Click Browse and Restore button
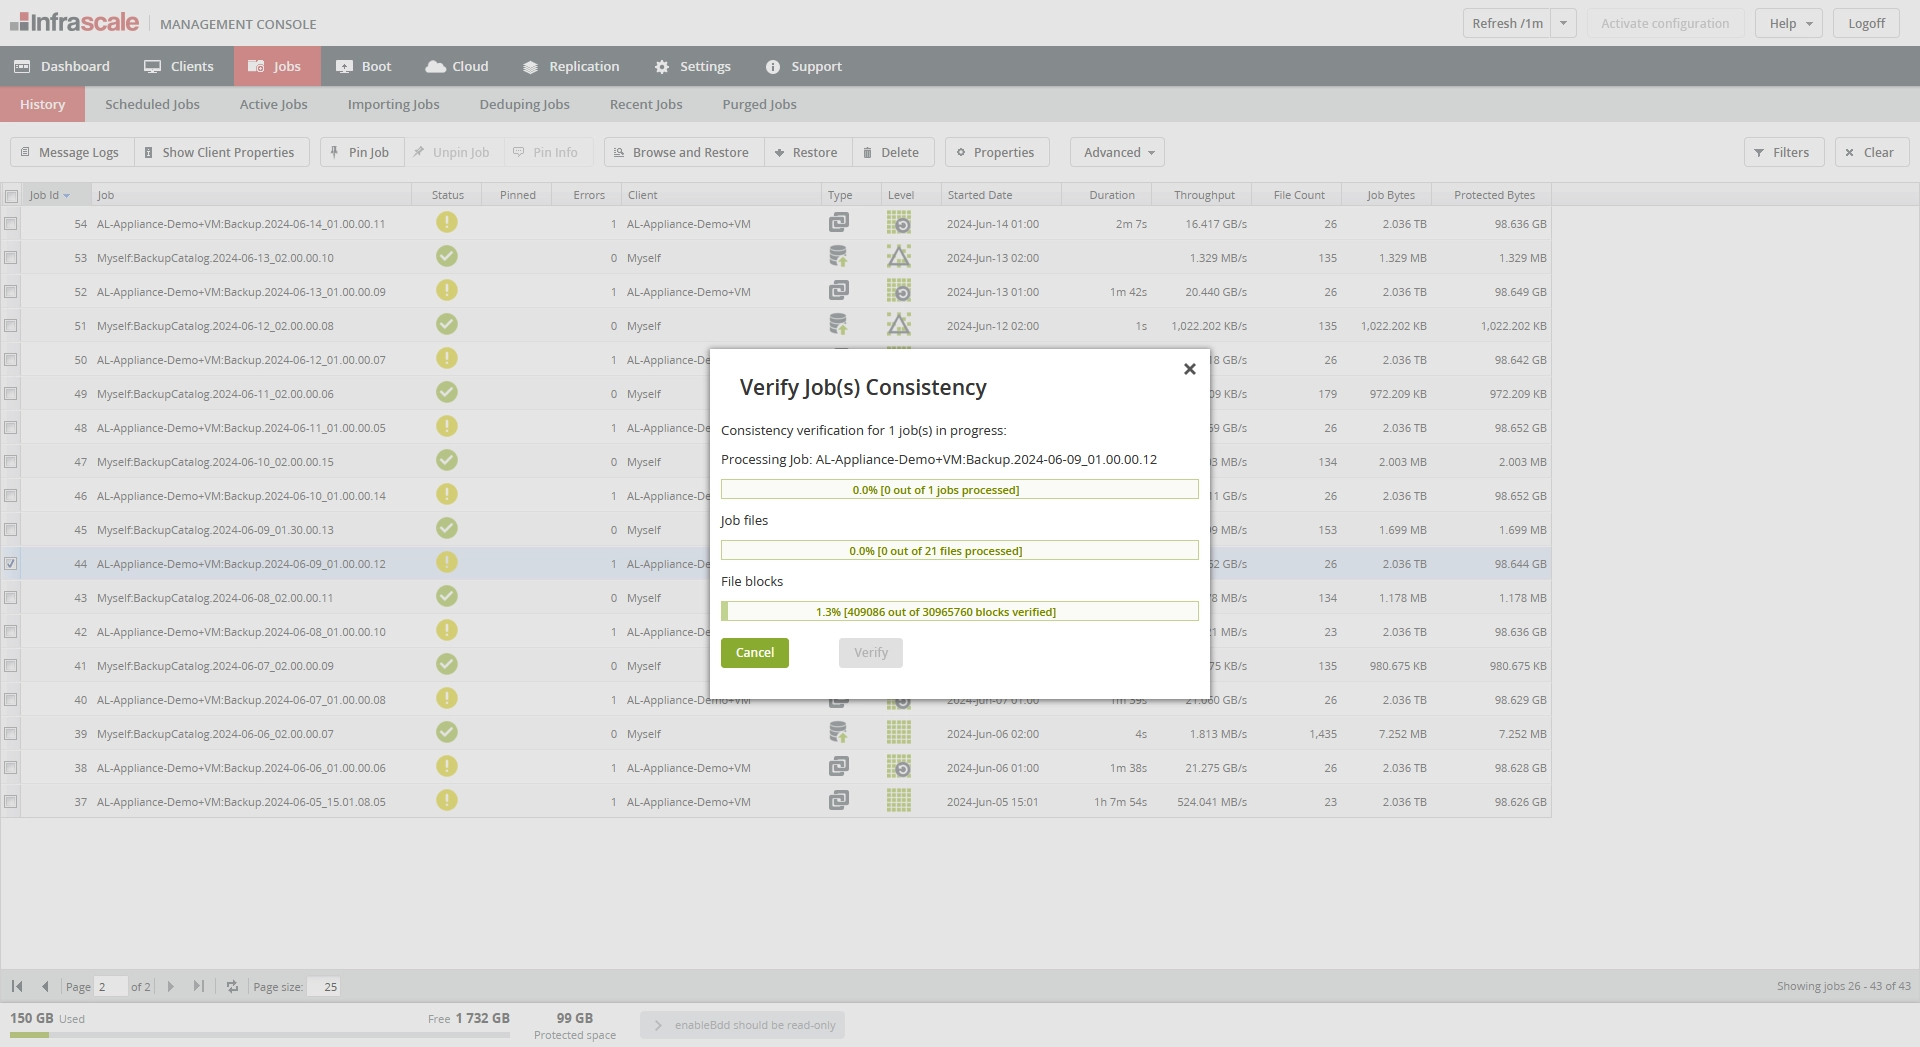Screen dimensions: 1920x1047 click(684, 152)
